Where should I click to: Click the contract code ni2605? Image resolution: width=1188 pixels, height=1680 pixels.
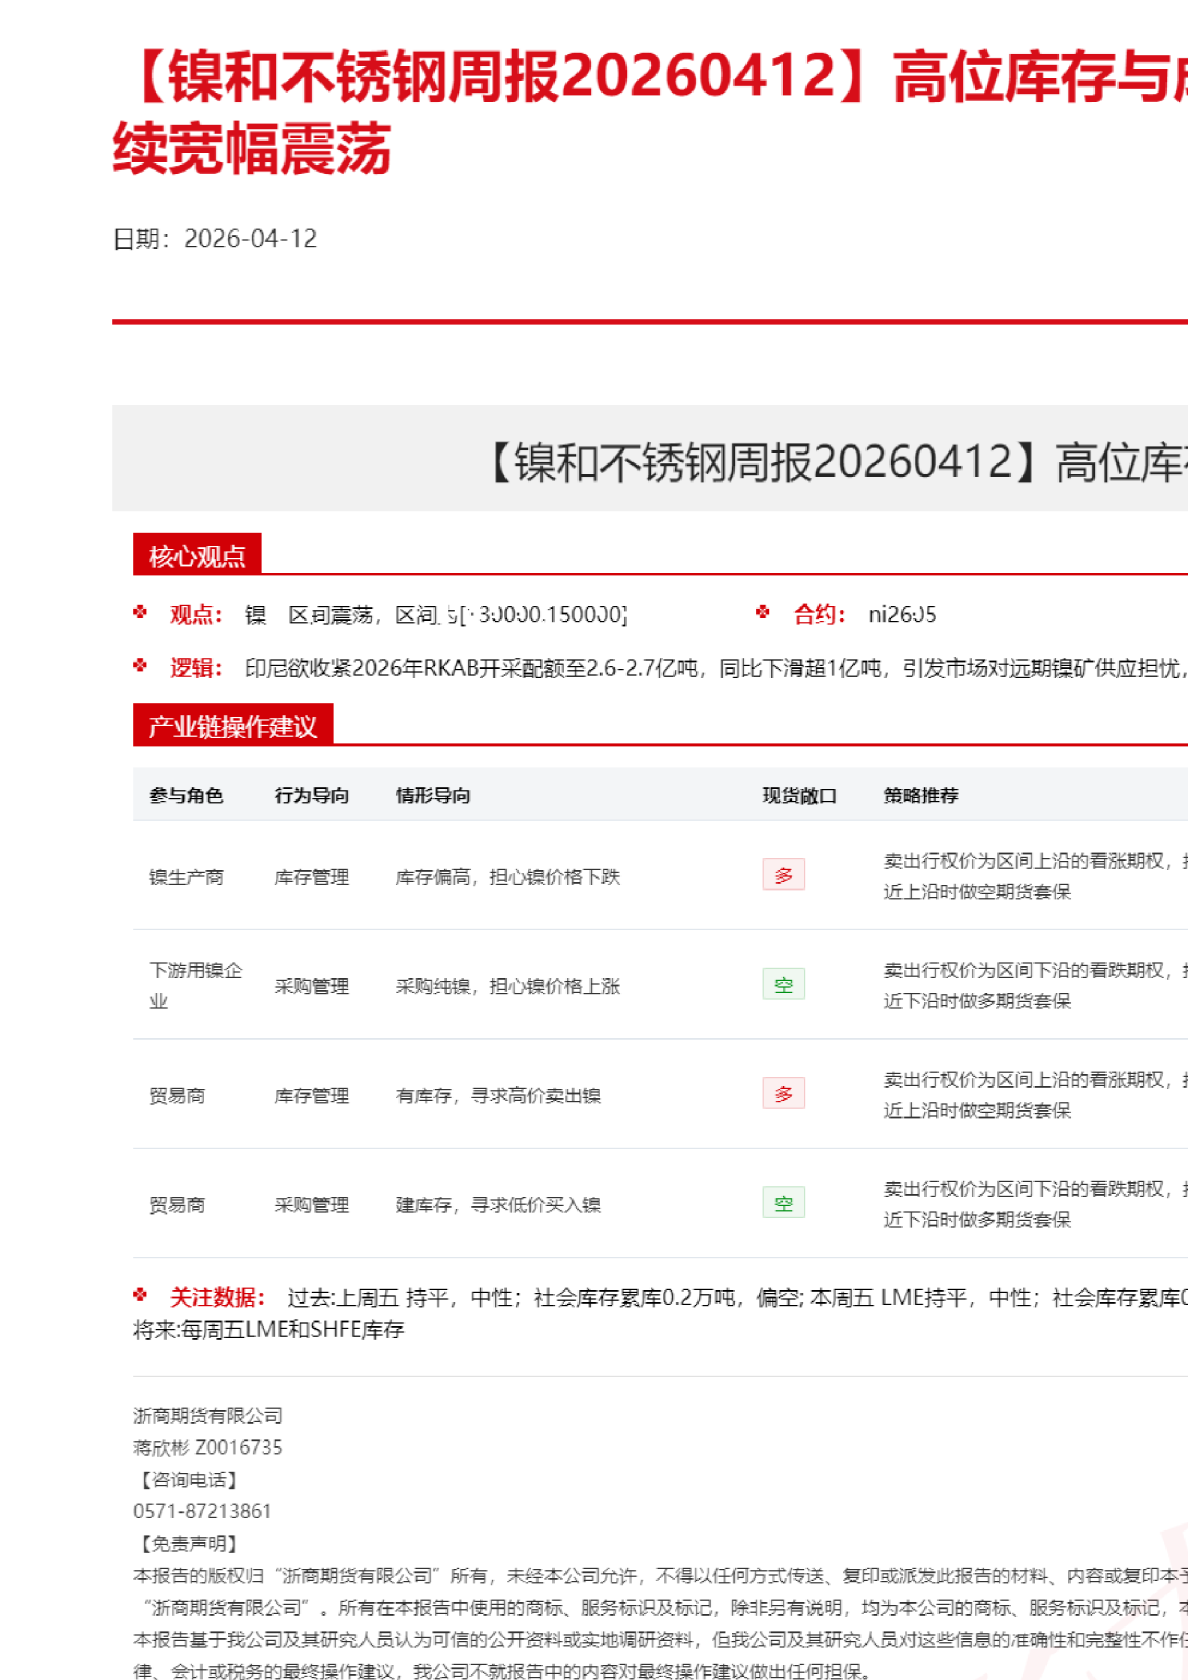coord(902,614)
